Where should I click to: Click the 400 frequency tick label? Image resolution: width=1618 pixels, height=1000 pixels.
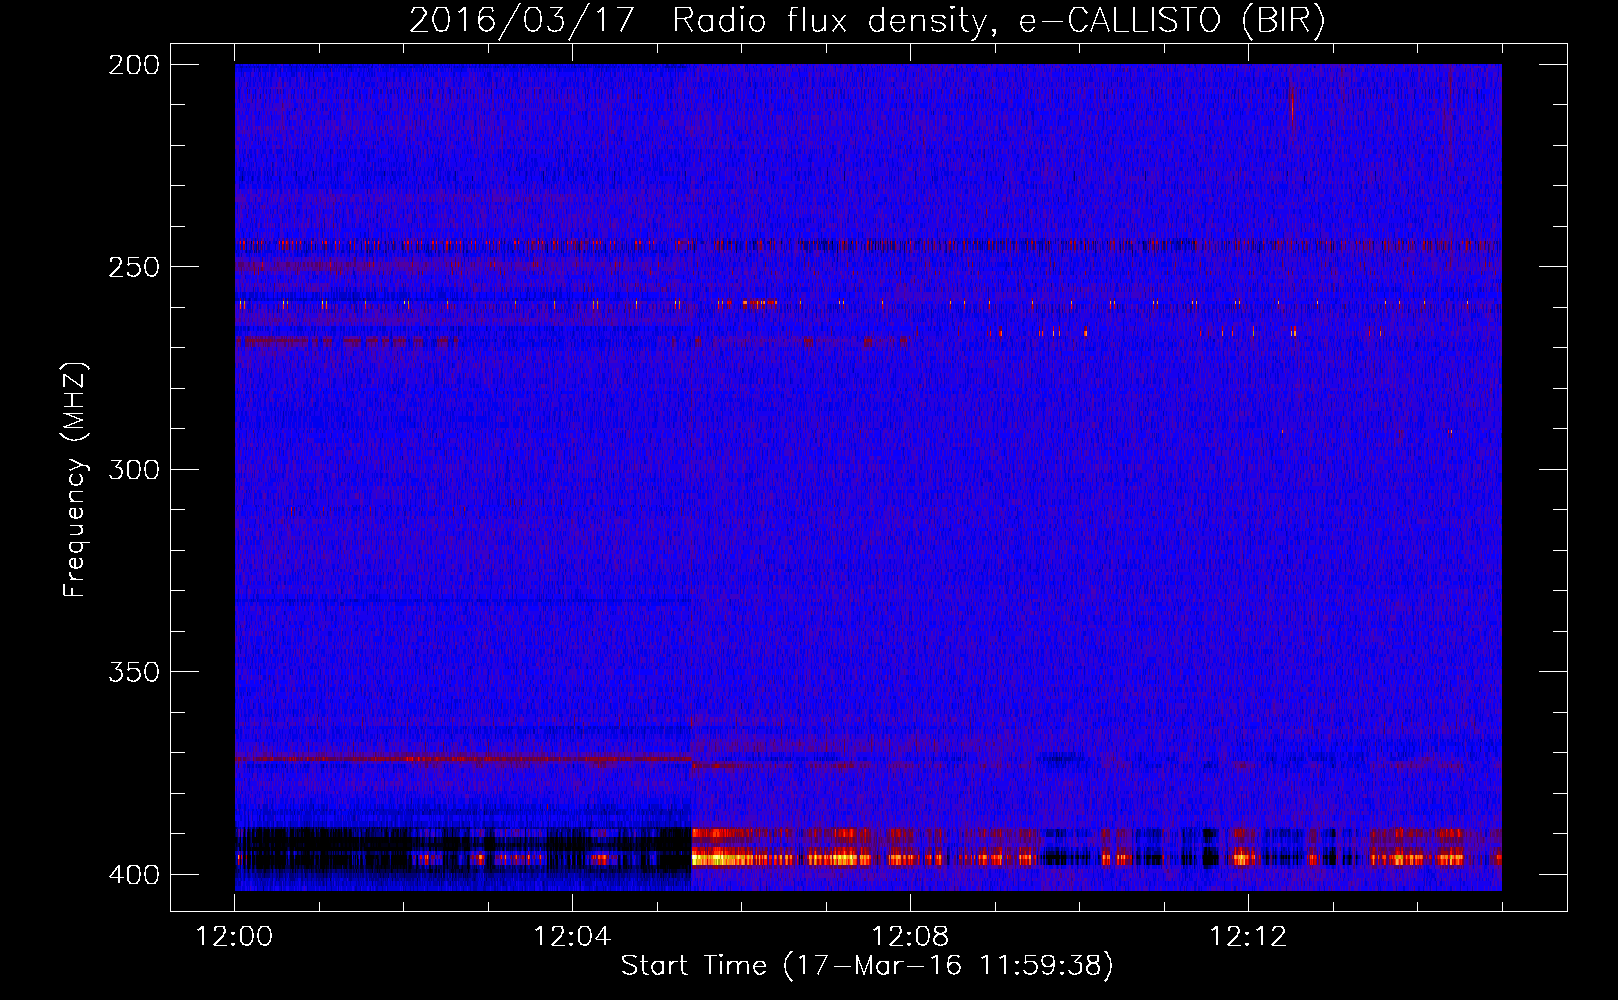[134, 875]
